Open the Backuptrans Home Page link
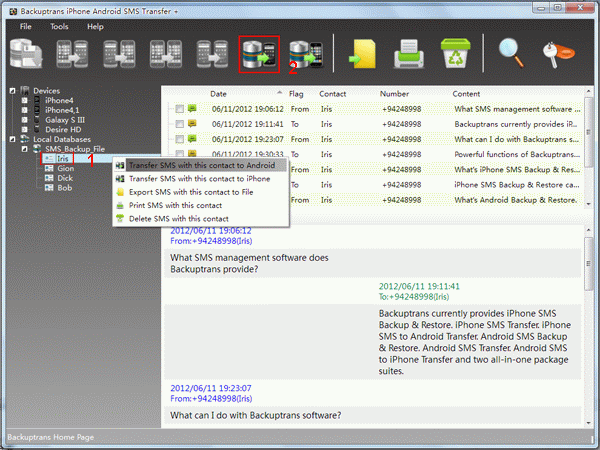The width and height of the screenshot is (600, 450). tap(51, 437)
